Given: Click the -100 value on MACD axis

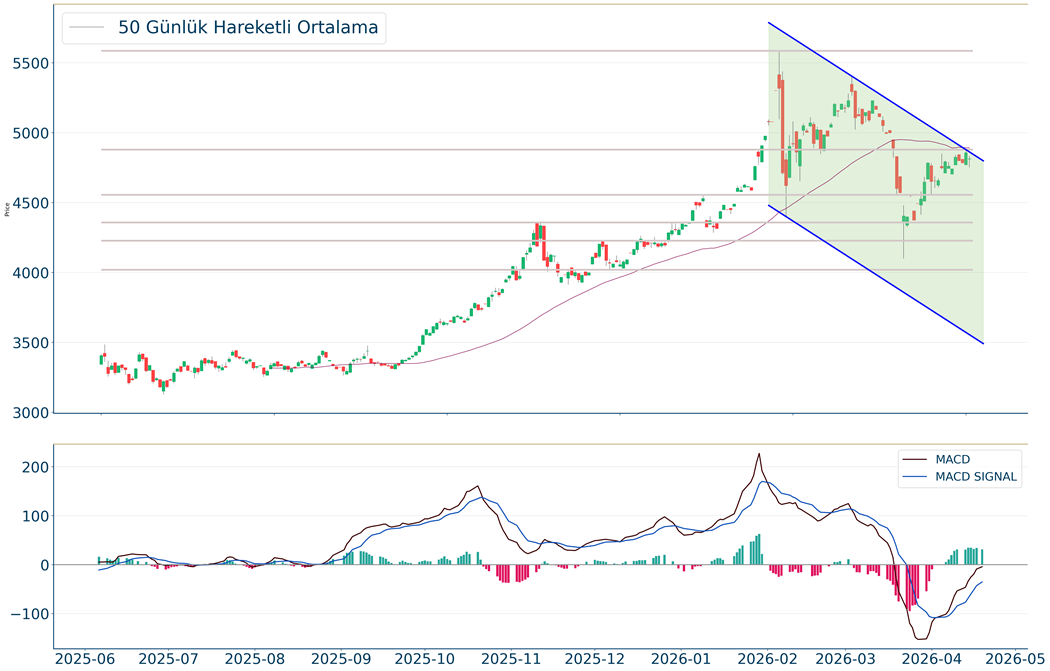Looking at the screenshot, I should (x=30, y=614).
